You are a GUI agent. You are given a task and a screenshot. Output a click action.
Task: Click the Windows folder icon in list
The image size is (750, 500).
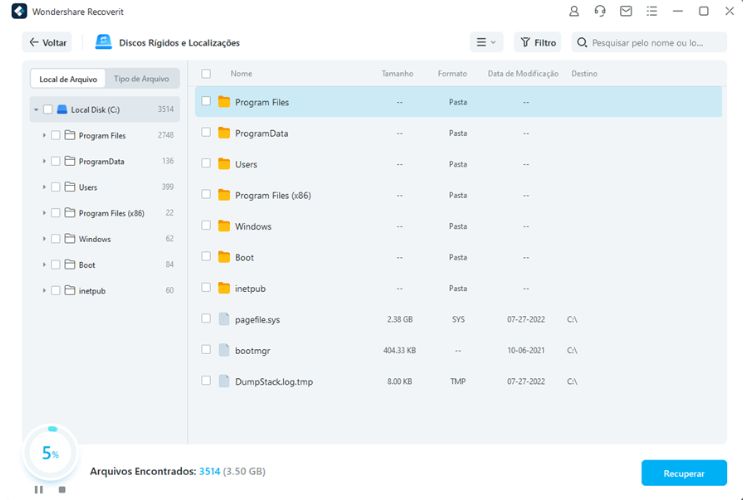(x=224, y=226)
